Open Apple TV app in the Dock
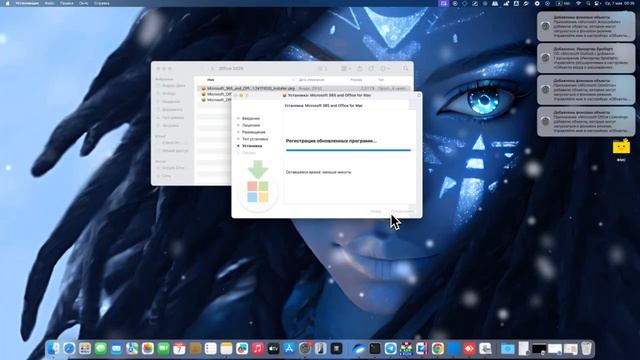The height and width of the screenshot is (360, 640). pyautogui.click(x=273, y=349)
